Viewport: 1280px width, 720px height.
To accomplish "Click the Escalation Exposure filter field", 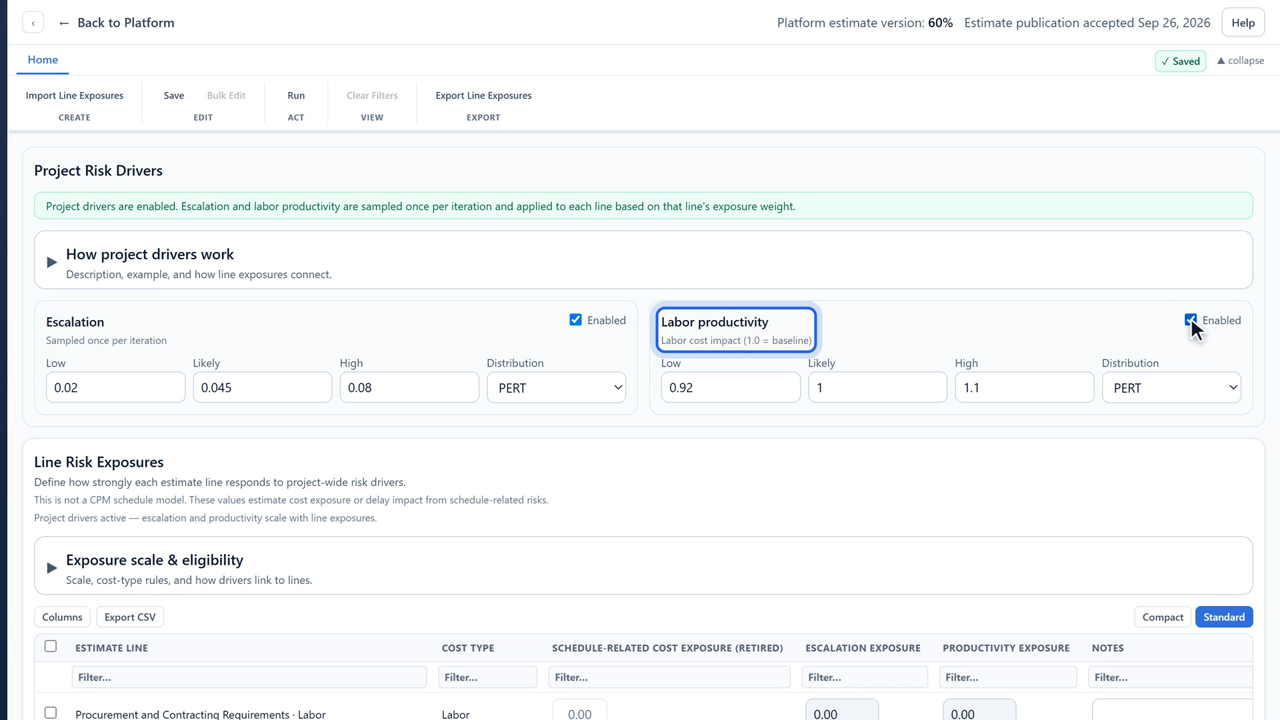I will tap(866, 677).
